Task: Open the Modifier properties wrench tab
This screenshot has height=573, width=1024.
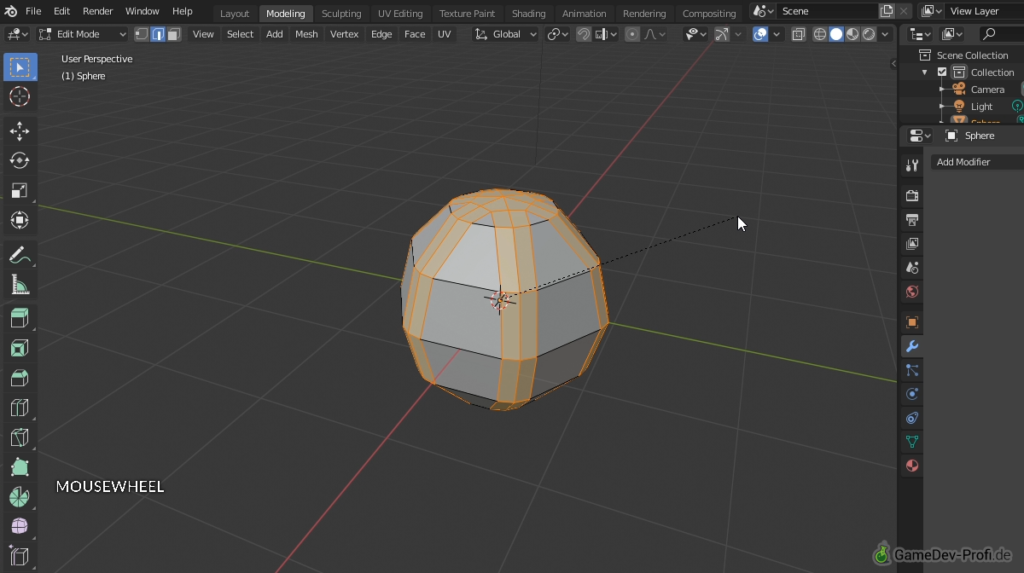Action: click(912, 346)
